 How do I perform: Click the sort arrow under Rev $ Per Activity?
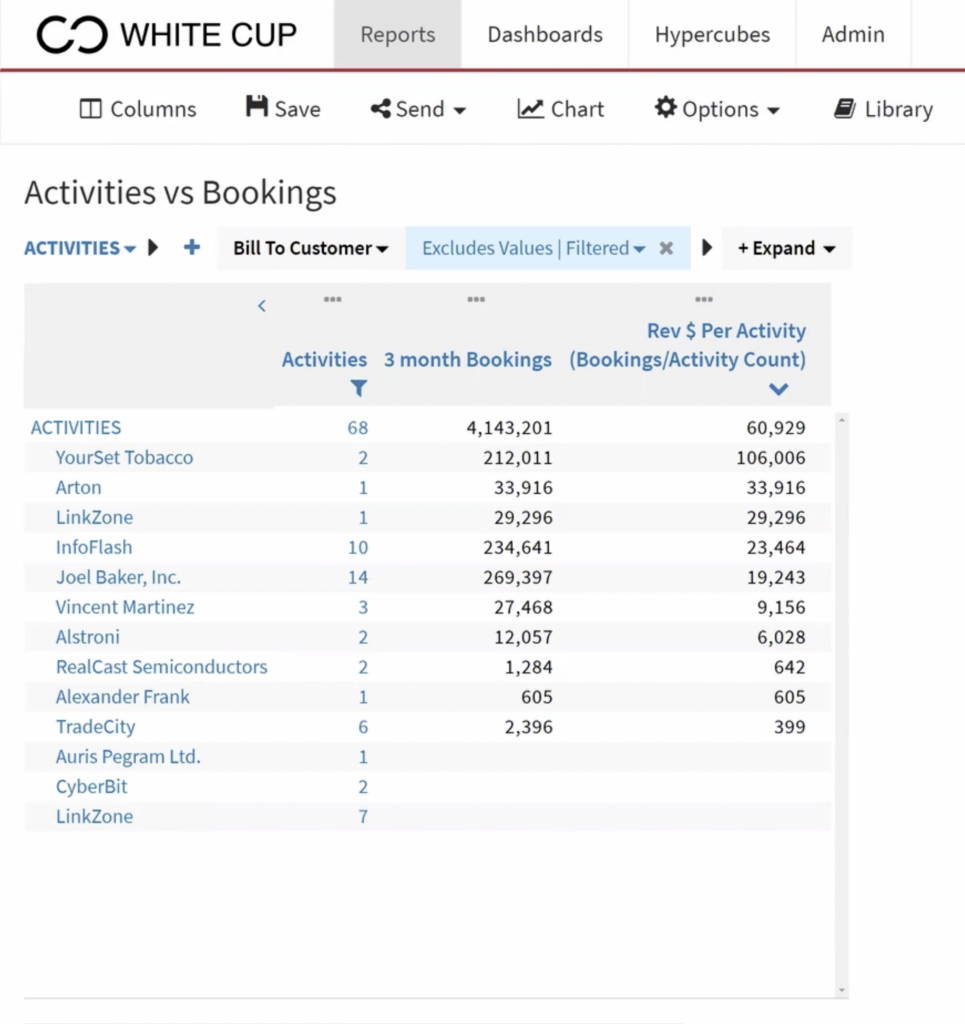(779, 389)
